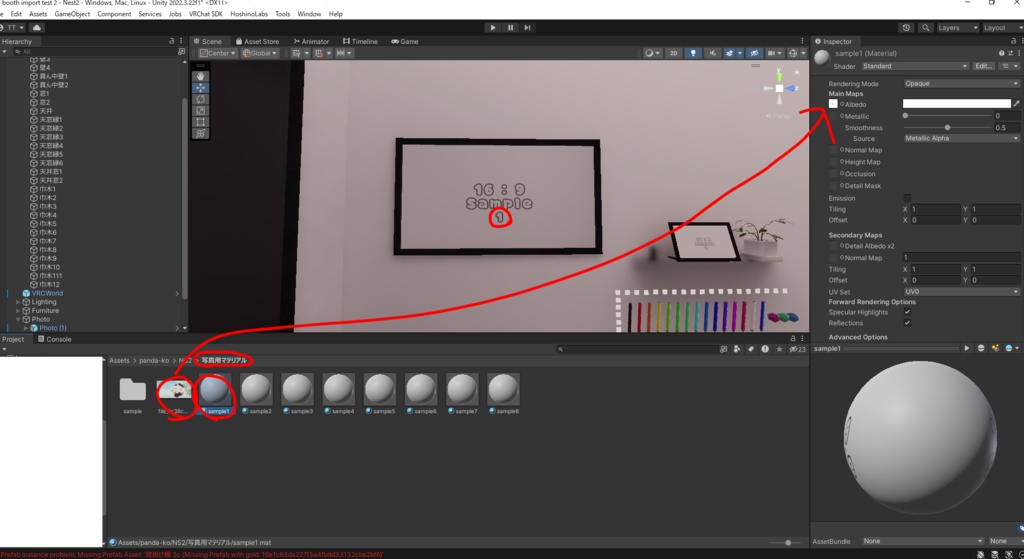1024x559 pixels.
Task: Switch to the Animator tab
Action: click(x=312, y=41)
